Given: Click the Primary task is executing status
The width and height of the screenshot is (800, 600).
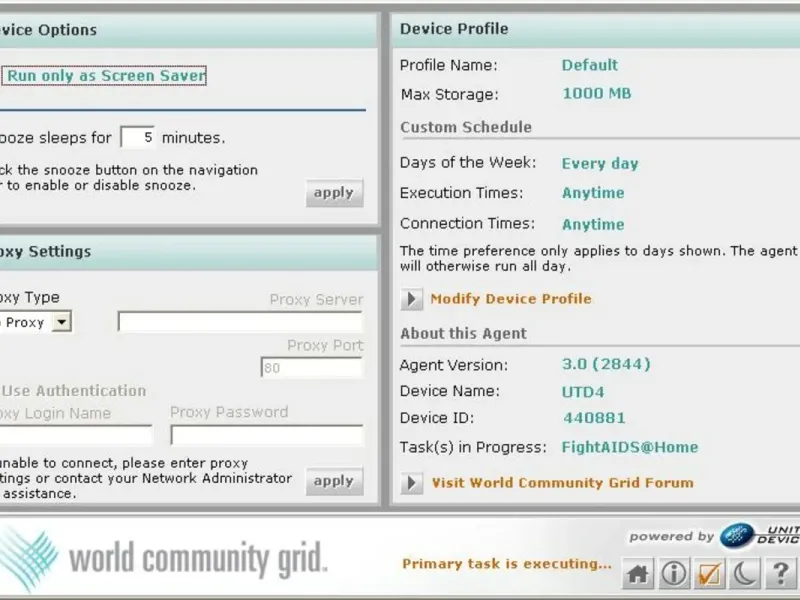Looking at the screenshot, I should coord(507,564).
